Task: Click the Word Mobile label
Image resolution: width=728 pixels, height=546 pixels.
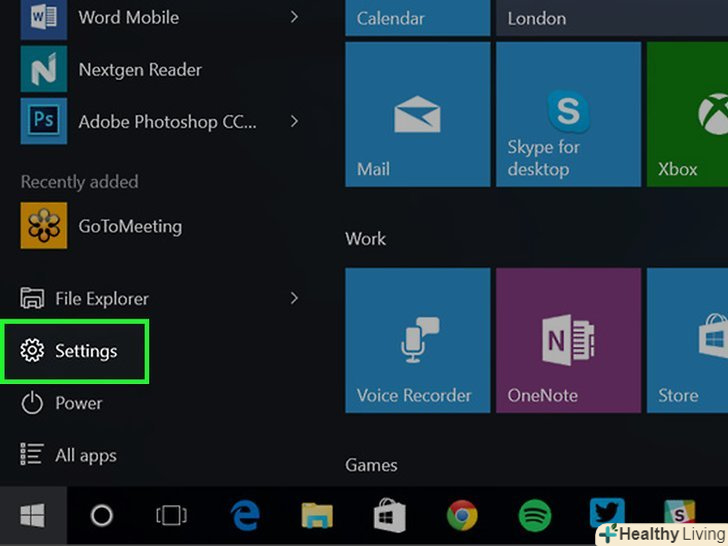Action: [x=129, y=18]
